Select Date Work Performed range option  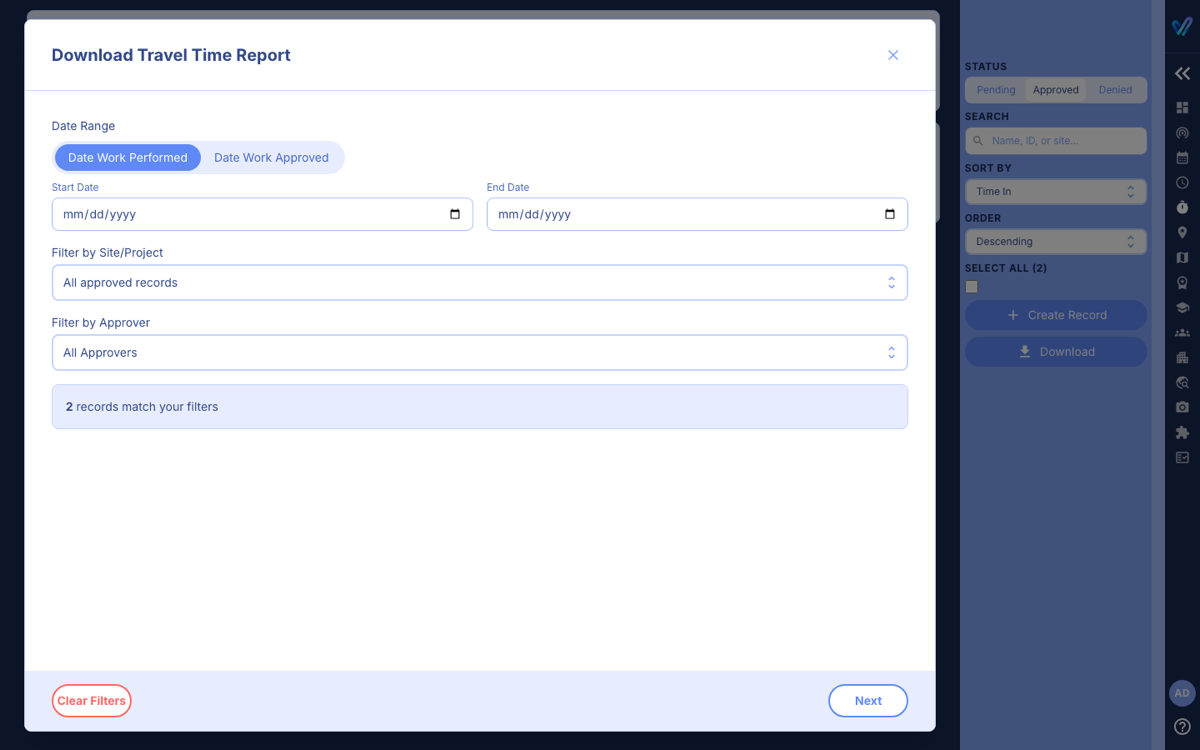[128, 158]
